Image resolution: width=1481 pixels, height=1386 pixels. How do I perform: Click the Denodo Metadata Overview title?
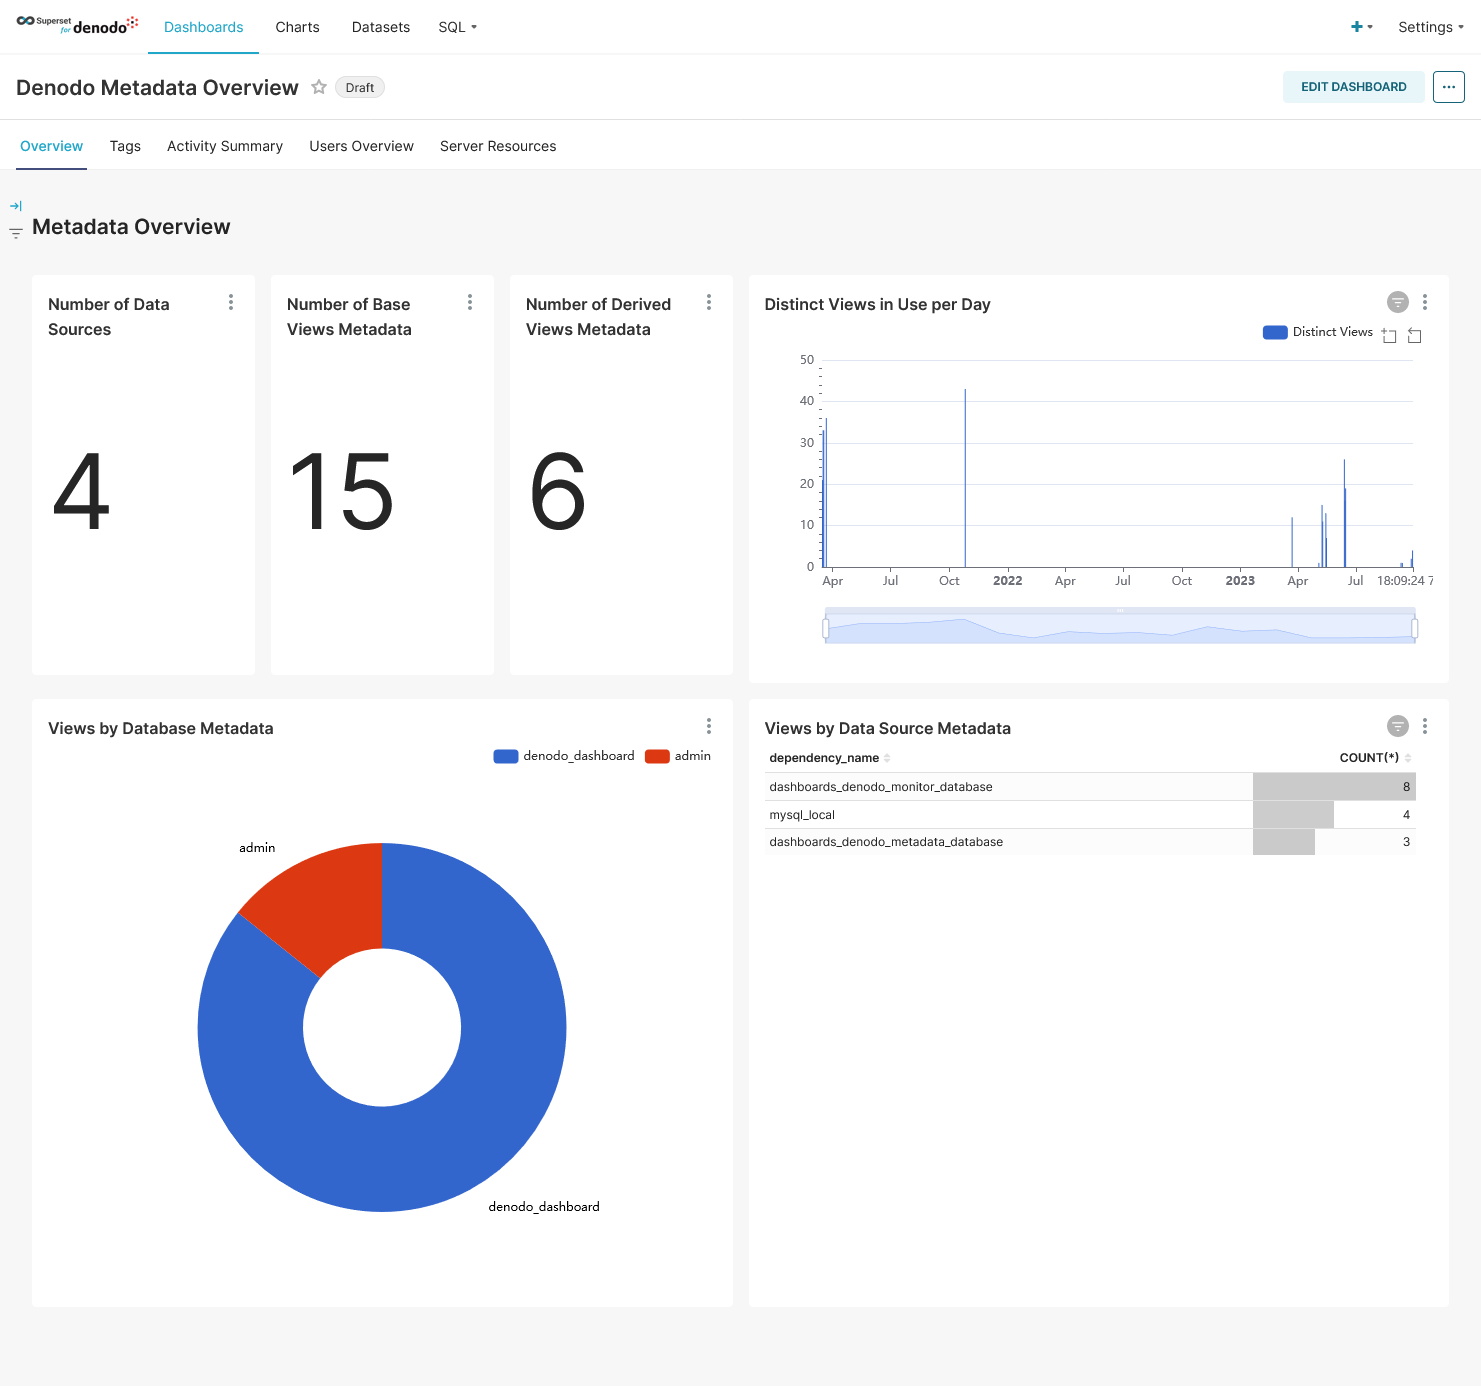pos(157,88)
